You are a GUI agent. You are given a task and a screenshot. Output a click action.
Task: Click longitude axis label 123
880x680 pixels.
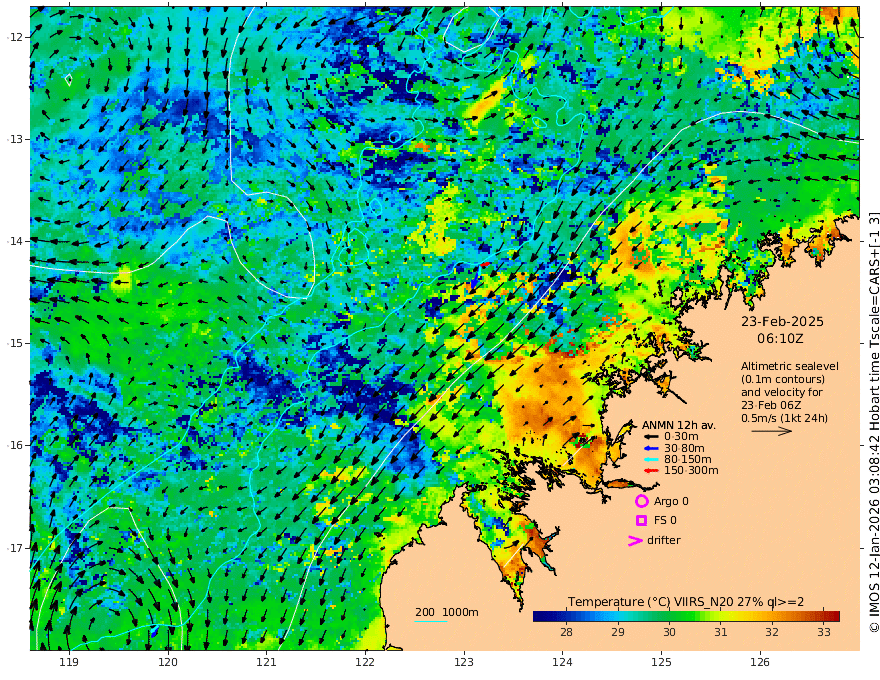464,663
